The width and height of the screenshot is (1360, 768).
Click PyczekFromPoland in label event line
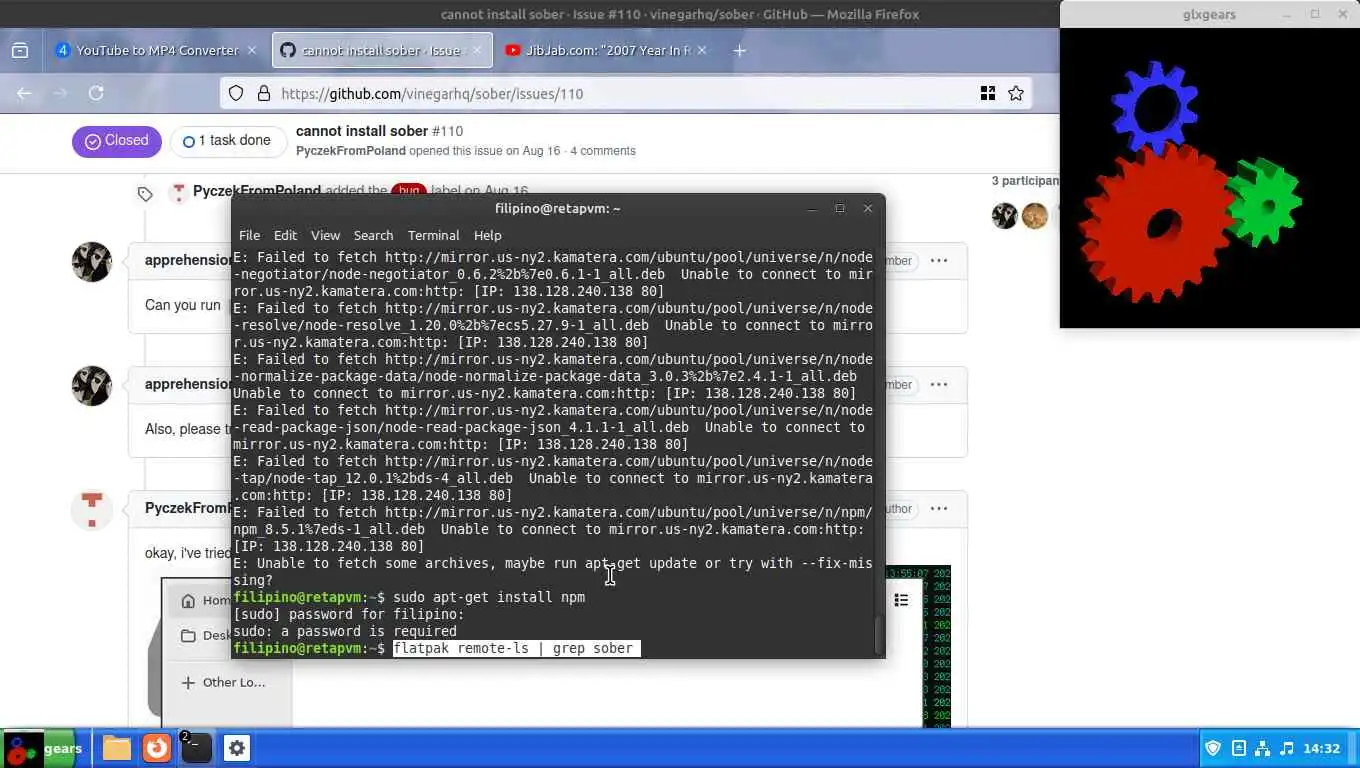tap(257, 190)
